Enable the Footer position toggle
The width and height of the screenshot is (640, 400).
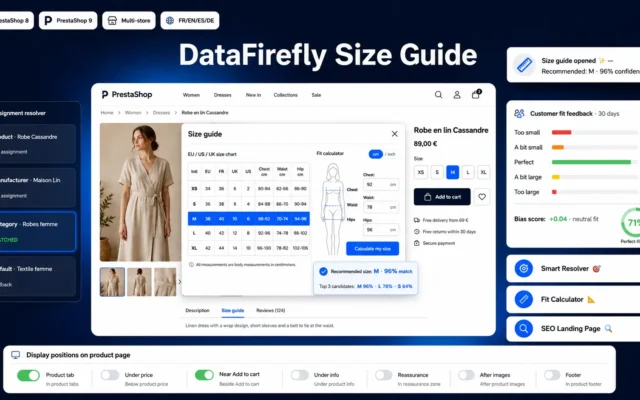pyautogui.click(x=552, y=375)
